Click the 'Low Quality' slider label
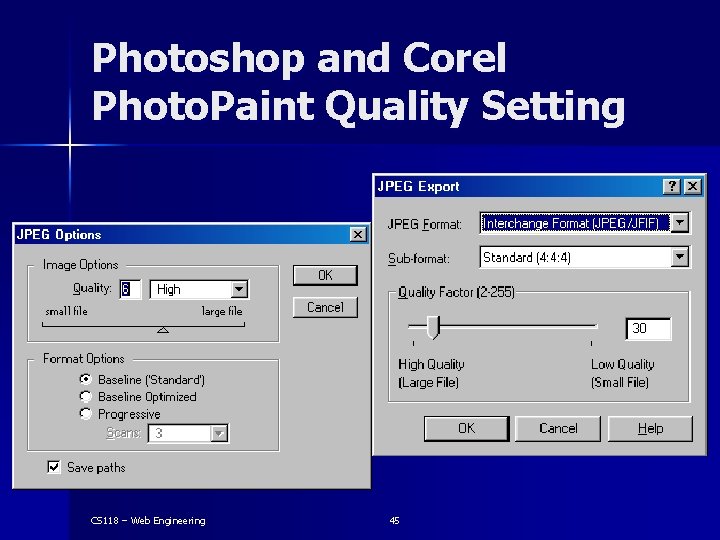 623,364
